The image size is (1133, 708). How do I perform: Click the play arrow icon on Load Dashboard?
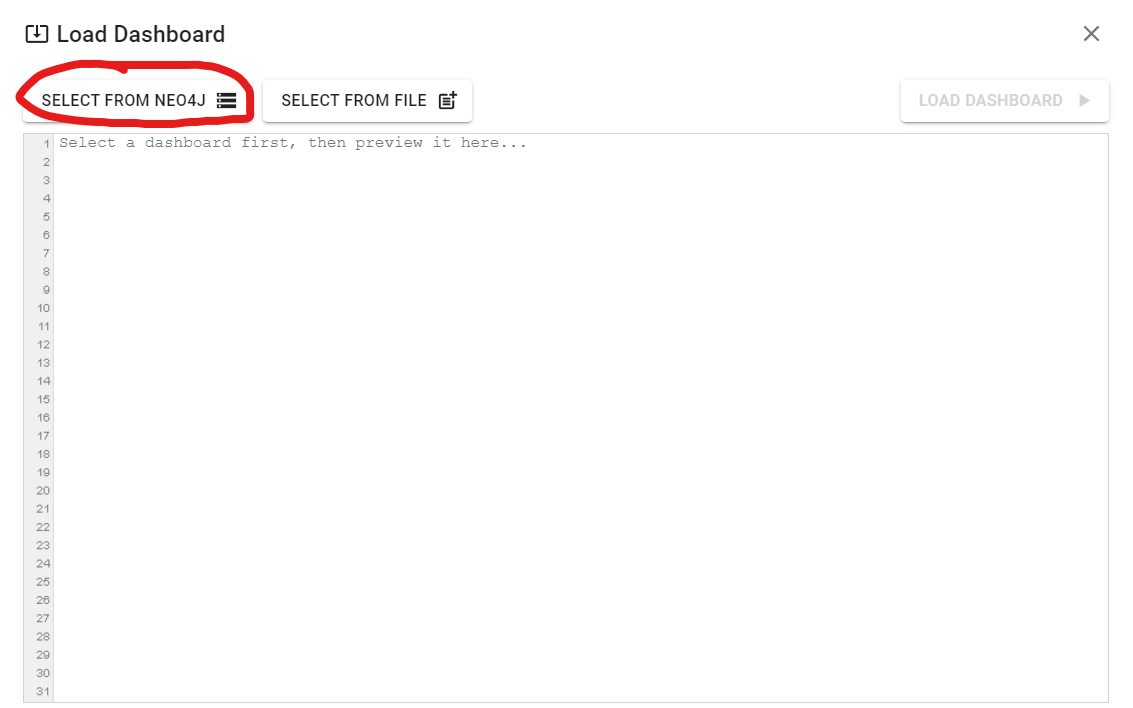[1084, 100]
